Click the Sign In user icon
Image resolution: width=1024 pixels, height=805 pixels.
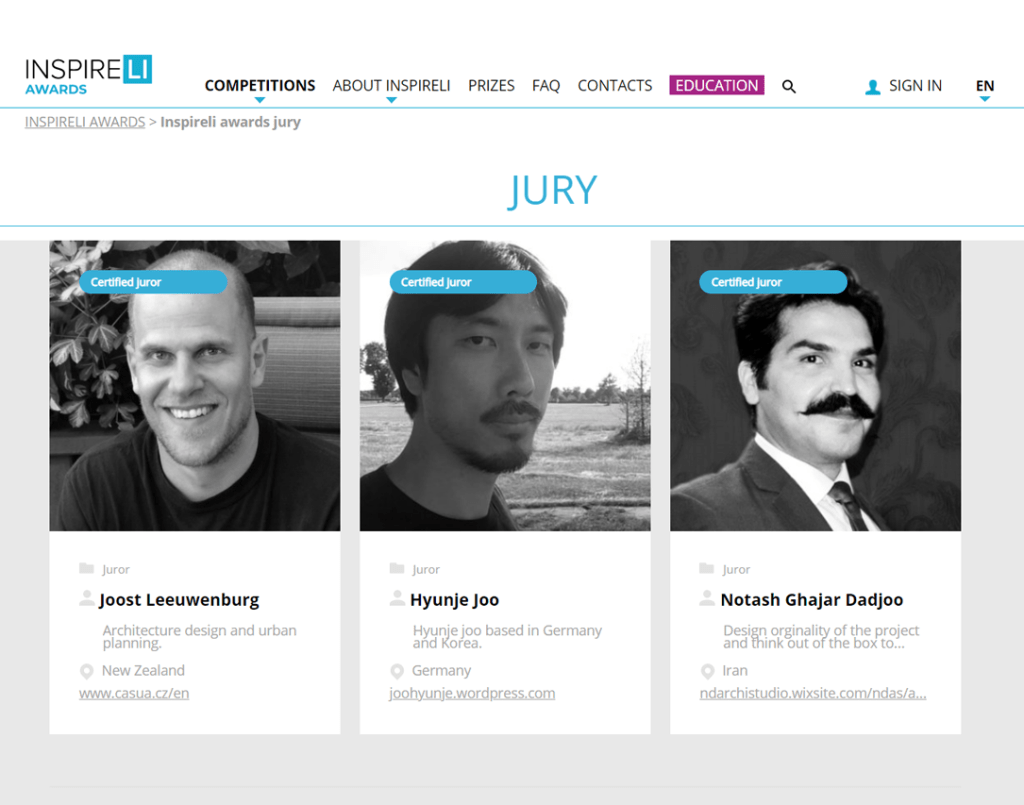[872, 86]
